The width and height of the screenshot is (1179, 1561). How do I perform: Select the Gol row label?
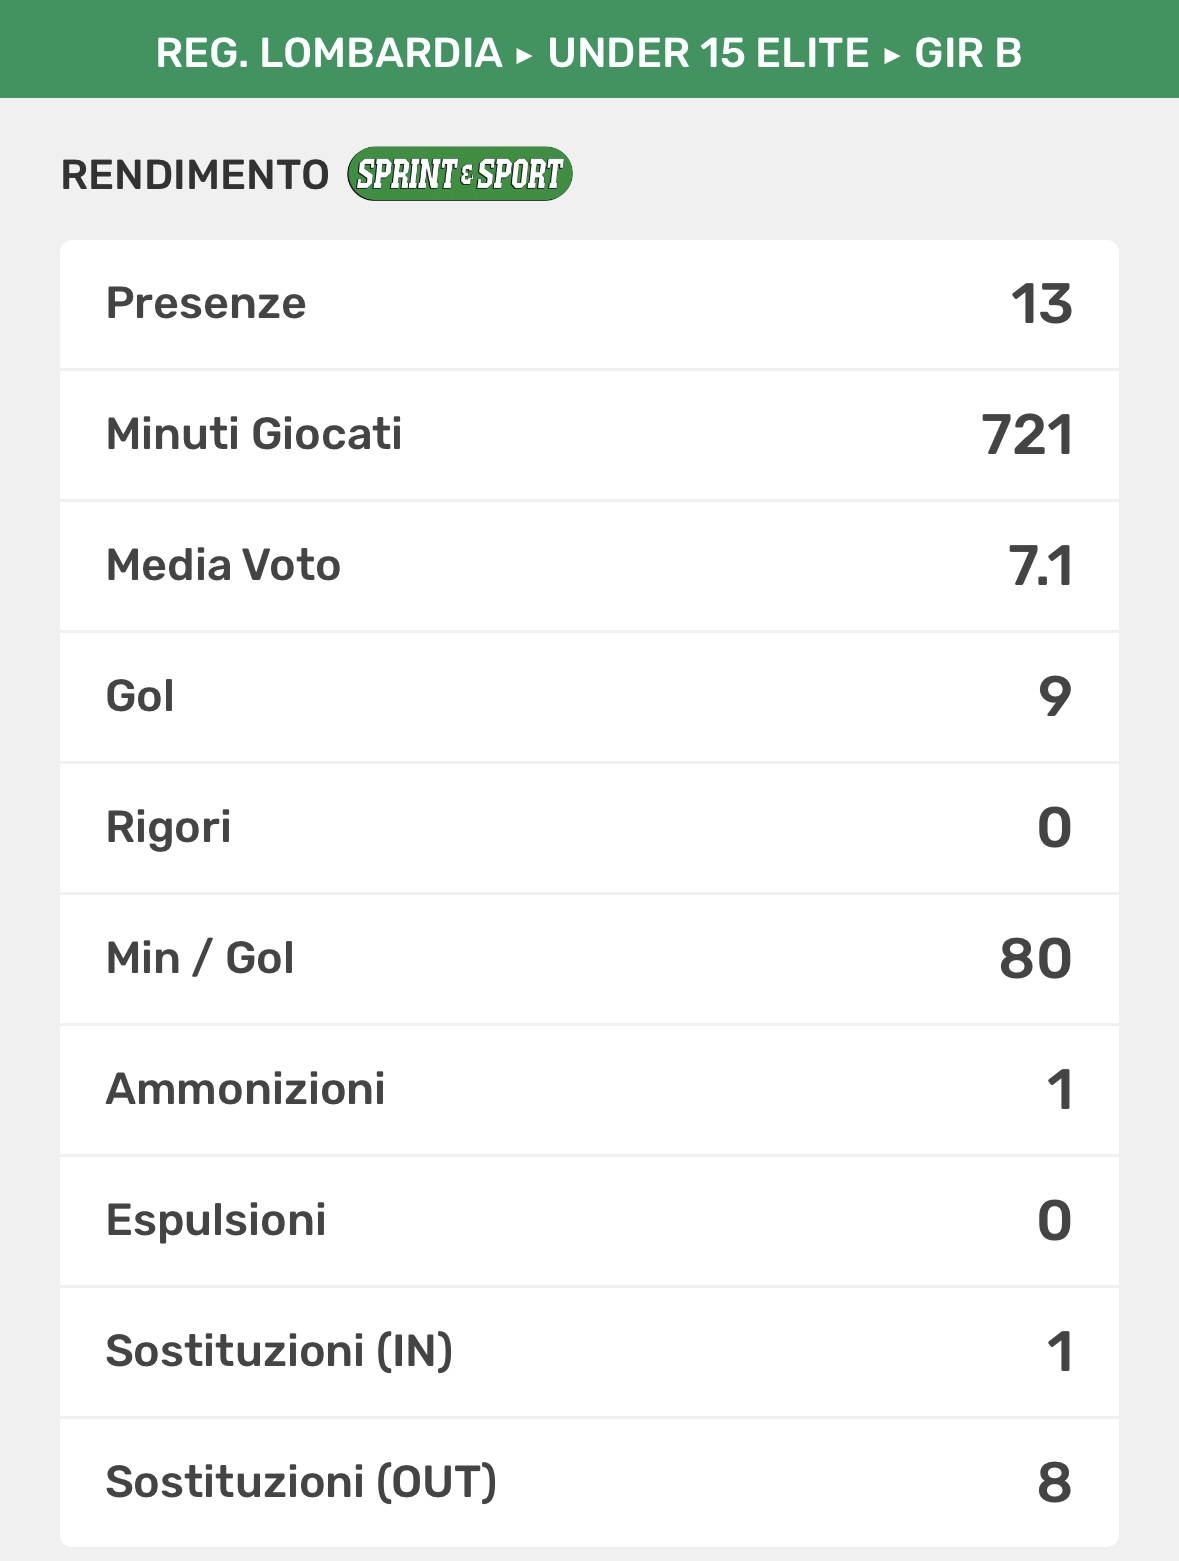tap(140, 696)
